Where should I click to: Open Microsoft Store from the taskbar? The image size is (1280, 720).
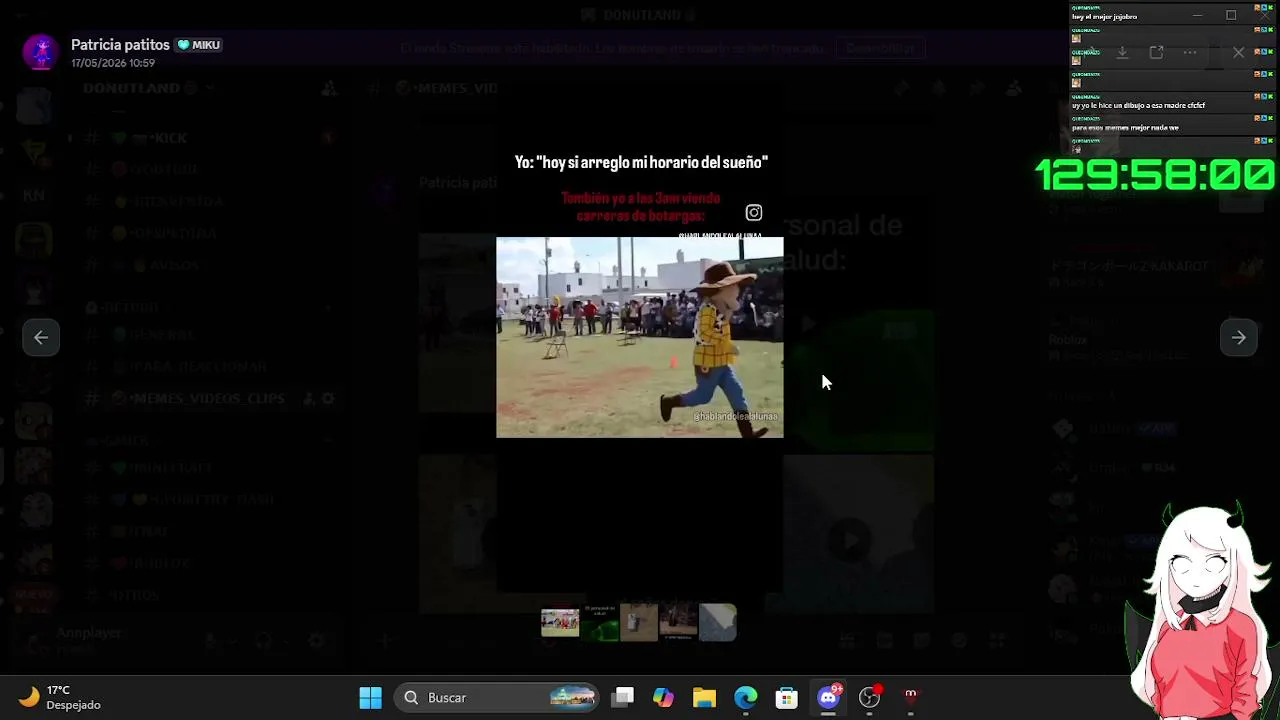pyautogui.click(x=787, y=698)
